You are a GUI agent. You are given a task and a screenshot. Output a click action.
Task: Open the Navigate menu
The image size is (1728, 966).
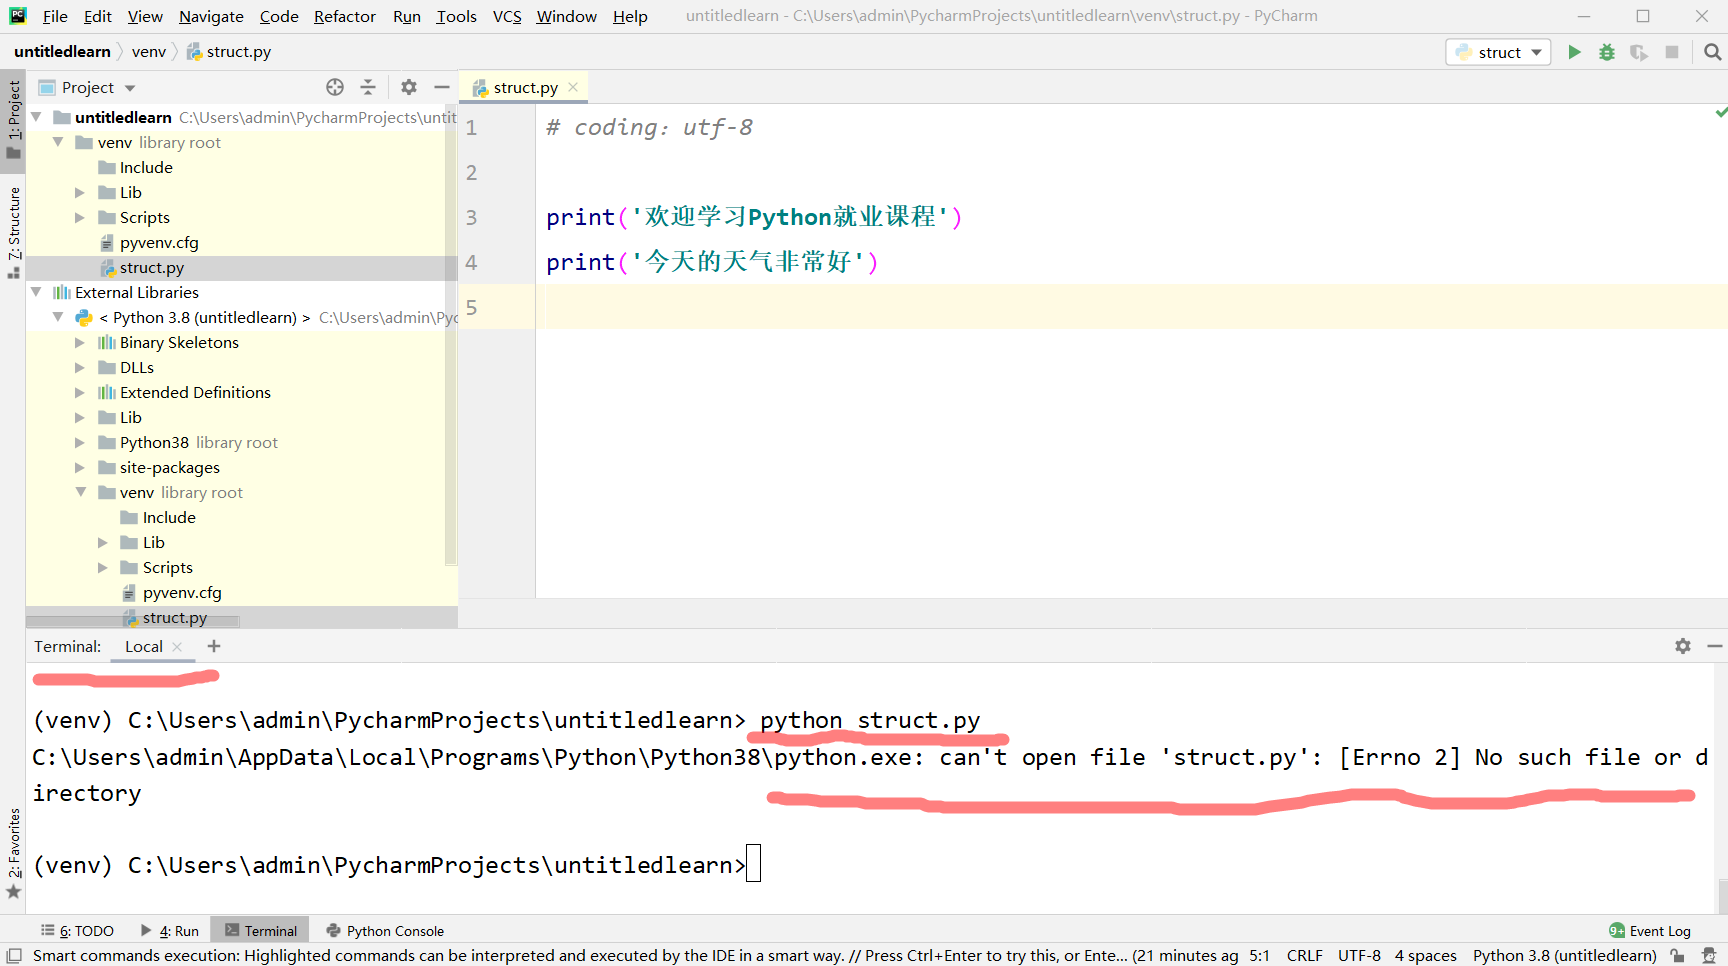pyautogui.click(x=211, y=16)
